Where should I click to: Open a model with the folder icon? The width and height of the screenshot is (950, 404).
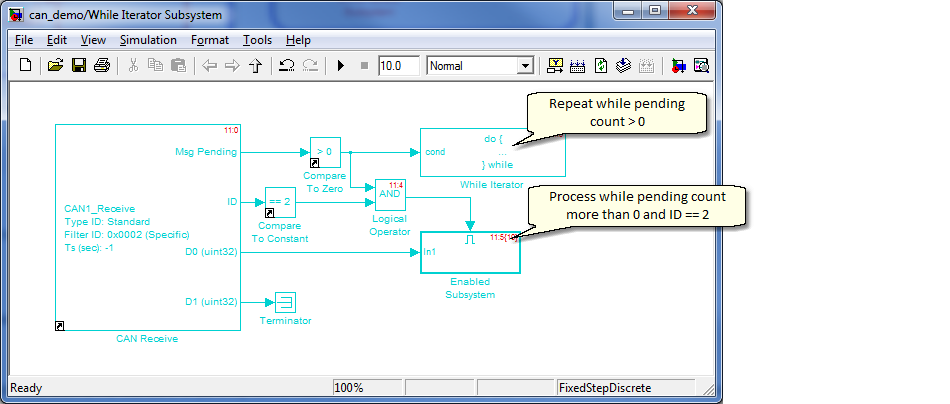55,65
